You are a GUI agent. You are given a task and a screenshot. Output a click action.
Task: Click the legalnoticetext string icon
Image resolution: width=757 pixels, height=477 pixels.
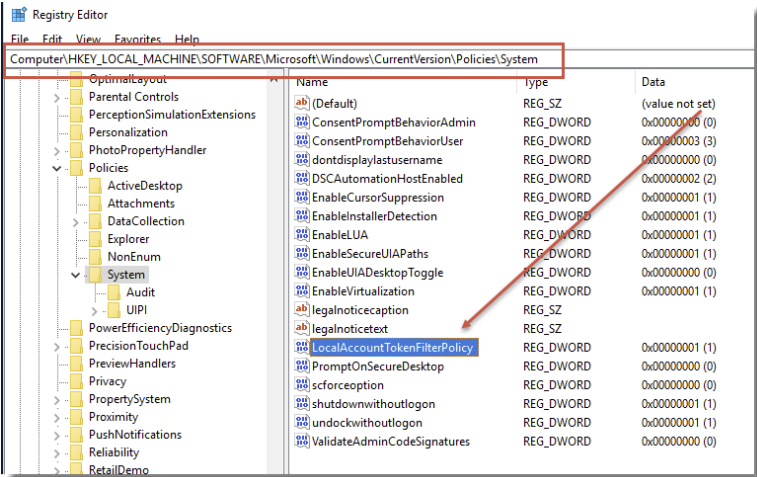[x=302, y=328]
